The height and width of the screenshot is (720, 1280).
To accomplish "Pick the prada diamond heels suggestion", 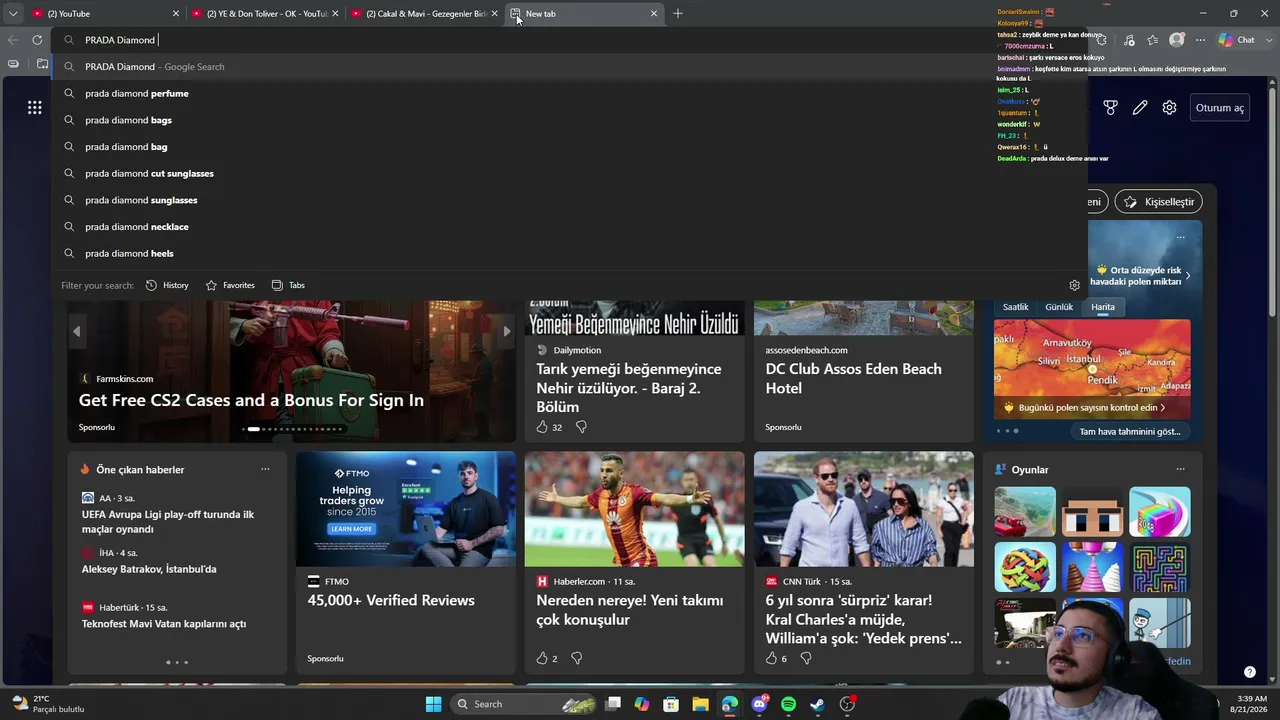I will click(569, 253).
